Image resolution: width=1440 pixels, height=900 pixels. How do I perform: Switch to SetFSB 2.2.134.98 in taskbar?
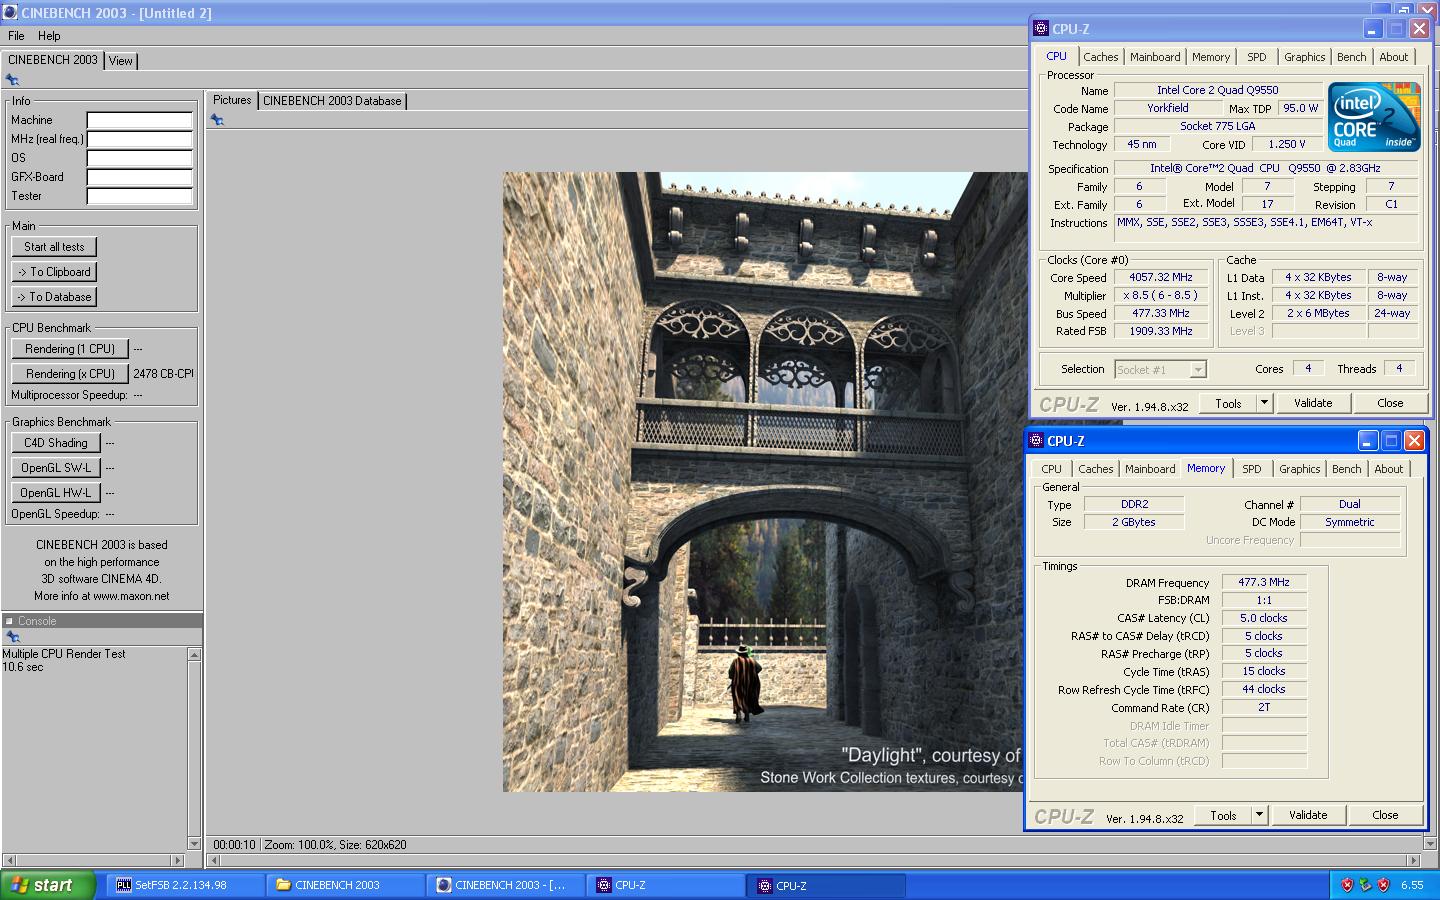click(185, 885)
